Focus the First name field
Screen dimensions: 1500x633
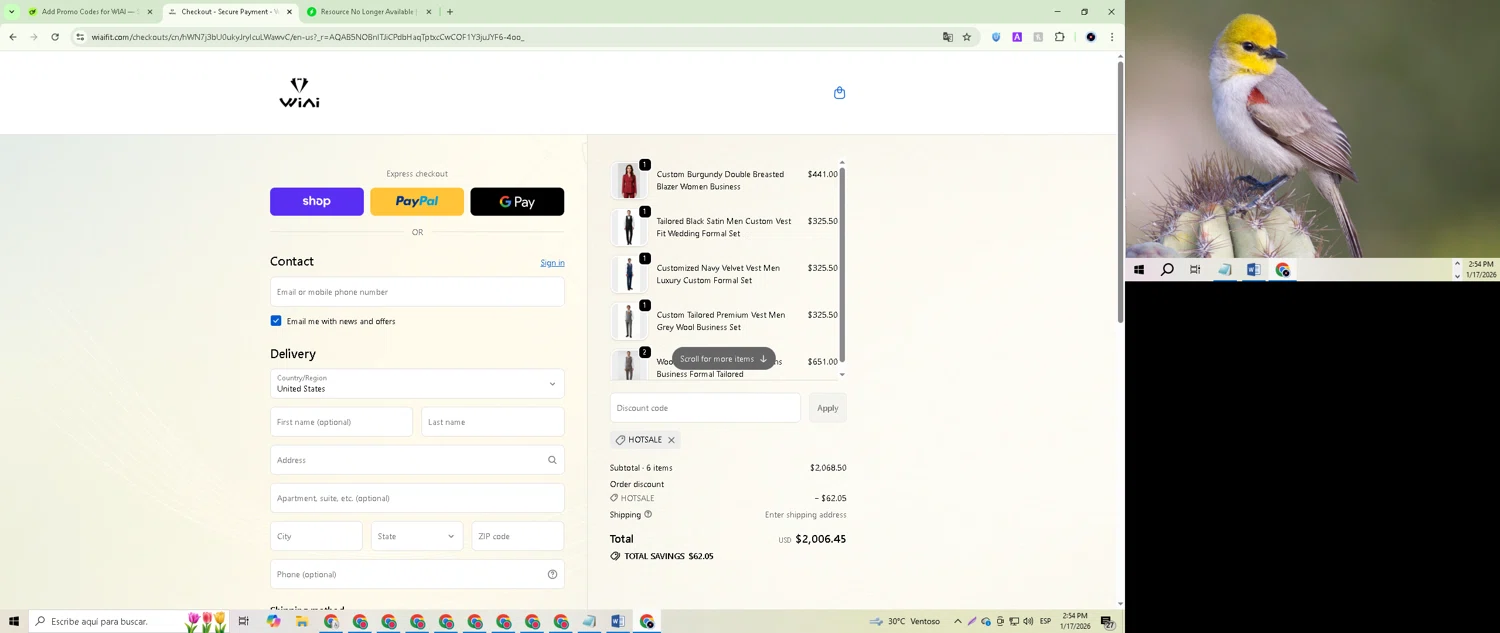click(341, 422)
